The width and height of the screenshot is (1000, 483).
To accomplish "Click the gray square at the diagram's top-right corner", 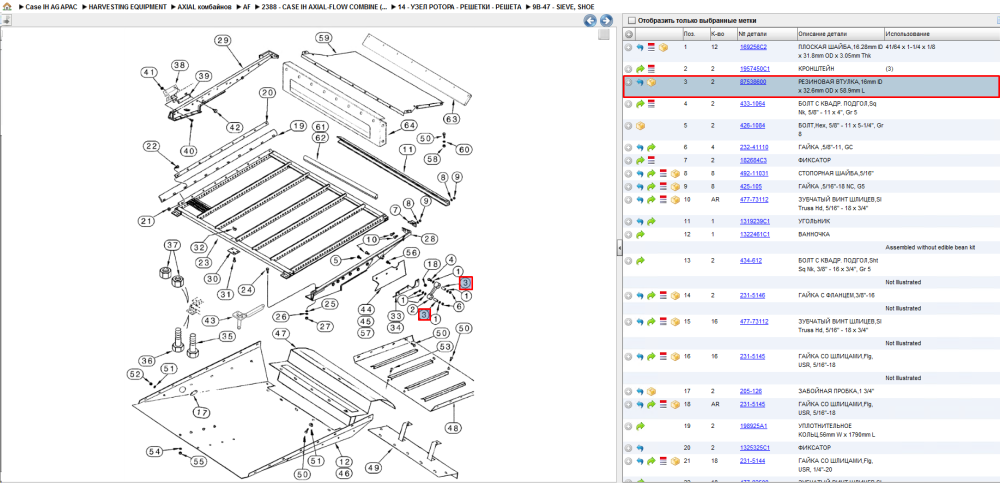I will [603, 34].
